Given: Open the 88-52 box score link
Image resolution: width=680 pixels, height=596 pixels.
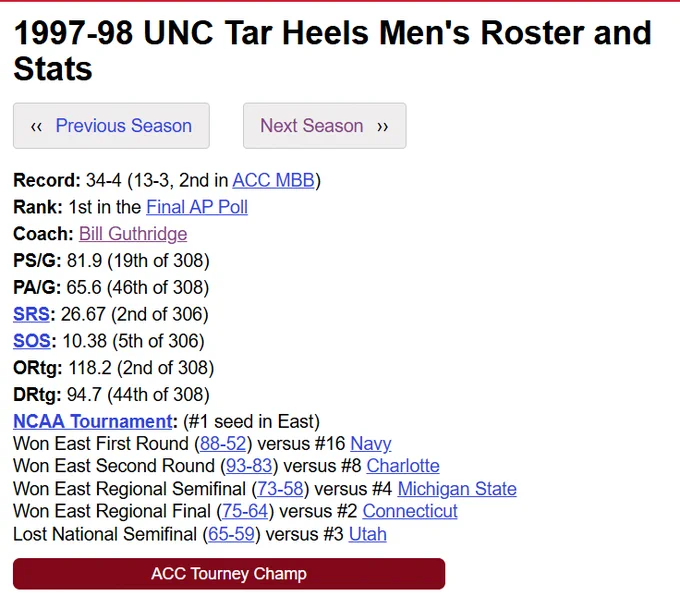Looking at the screenshot, I should click(x=223, y=444).
